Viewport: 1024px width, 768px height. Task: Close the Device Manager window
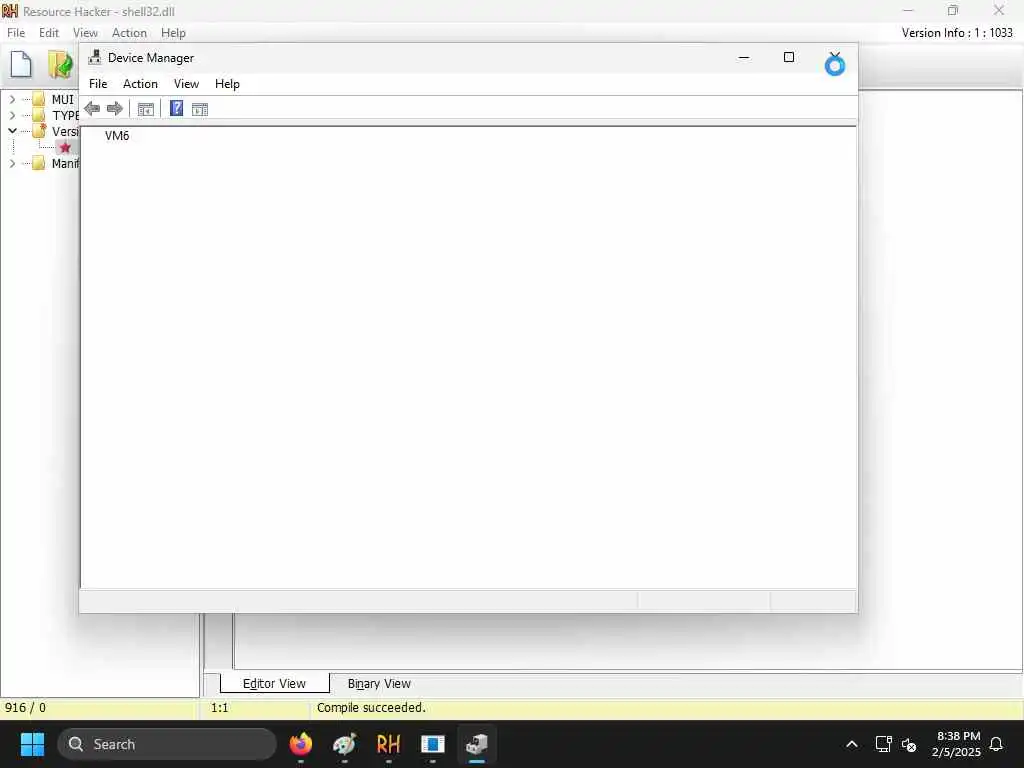tap(835, 57)
